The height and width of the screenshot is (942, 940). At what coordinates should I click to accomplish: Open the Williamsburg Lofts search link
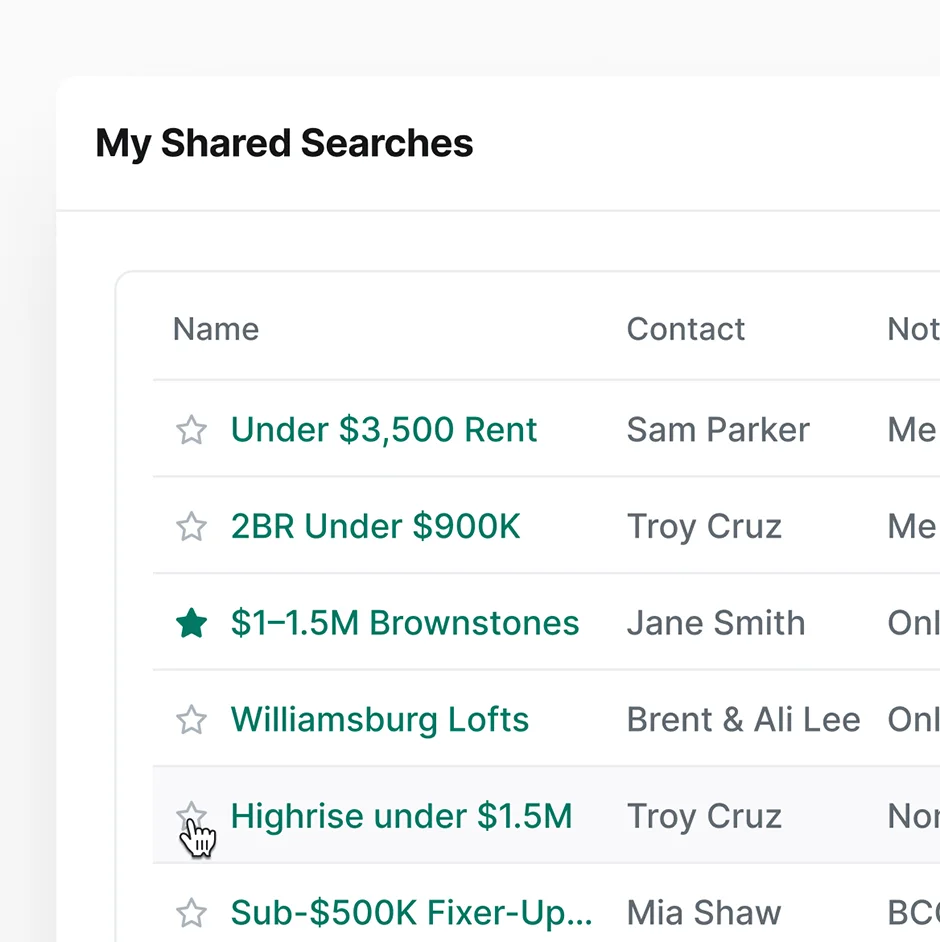379,720
